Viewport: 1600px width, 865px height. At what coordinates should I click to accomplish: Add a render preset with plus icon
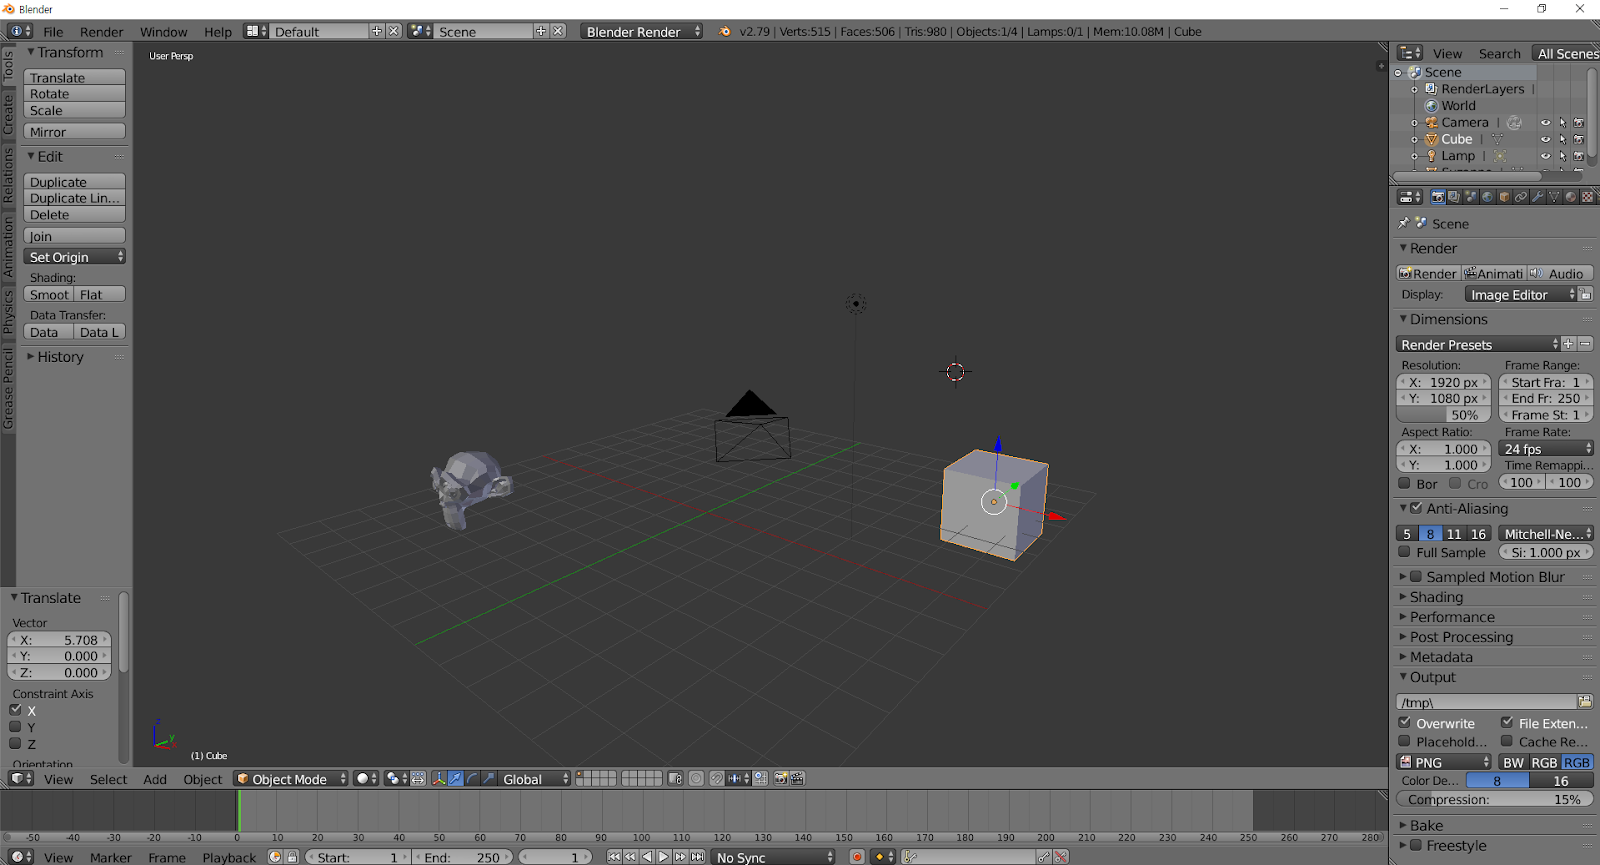coord(1568,344)
